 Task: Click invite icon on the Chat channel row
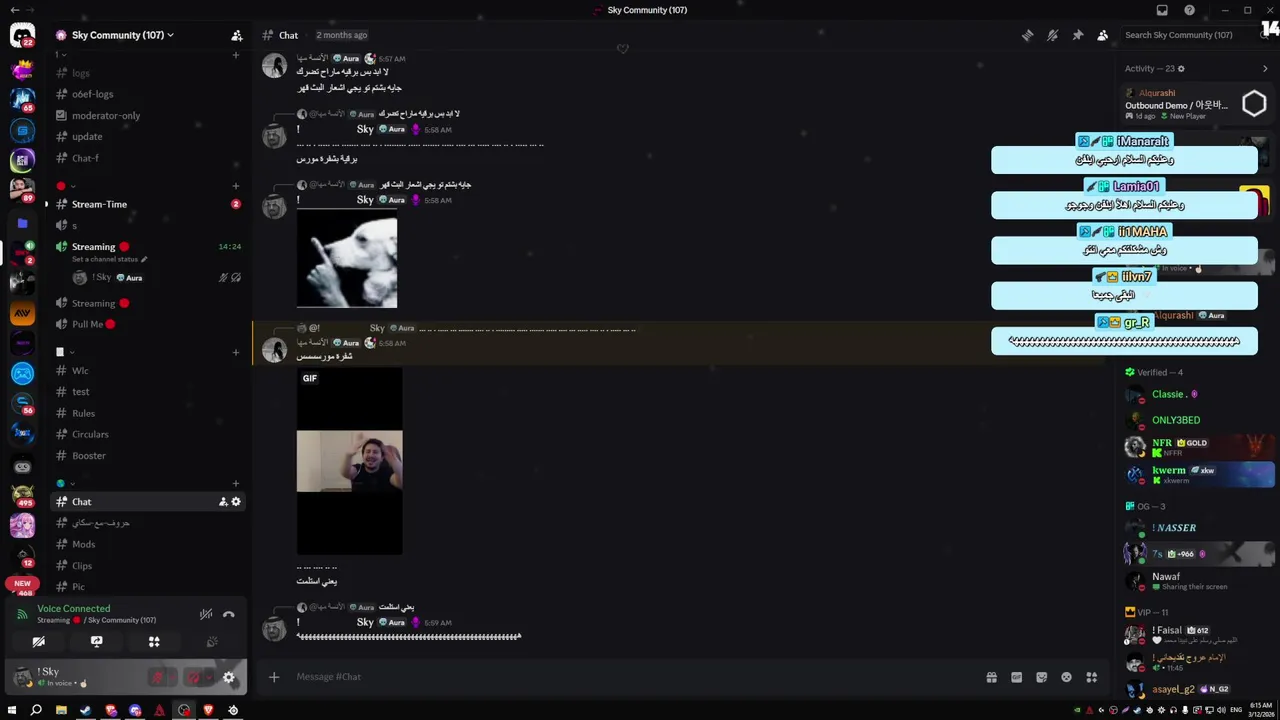(x=223, y=502)
